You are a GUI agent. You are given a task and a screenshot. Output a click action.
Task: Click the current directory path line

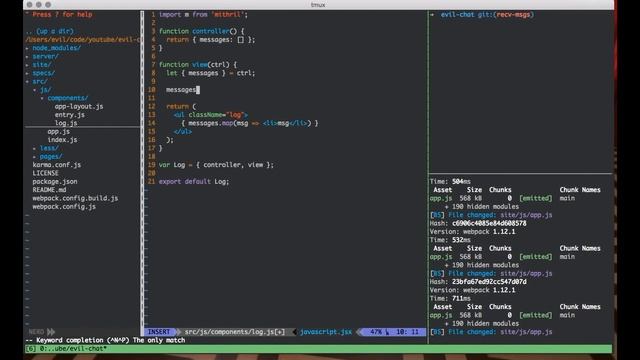[82, 40]
